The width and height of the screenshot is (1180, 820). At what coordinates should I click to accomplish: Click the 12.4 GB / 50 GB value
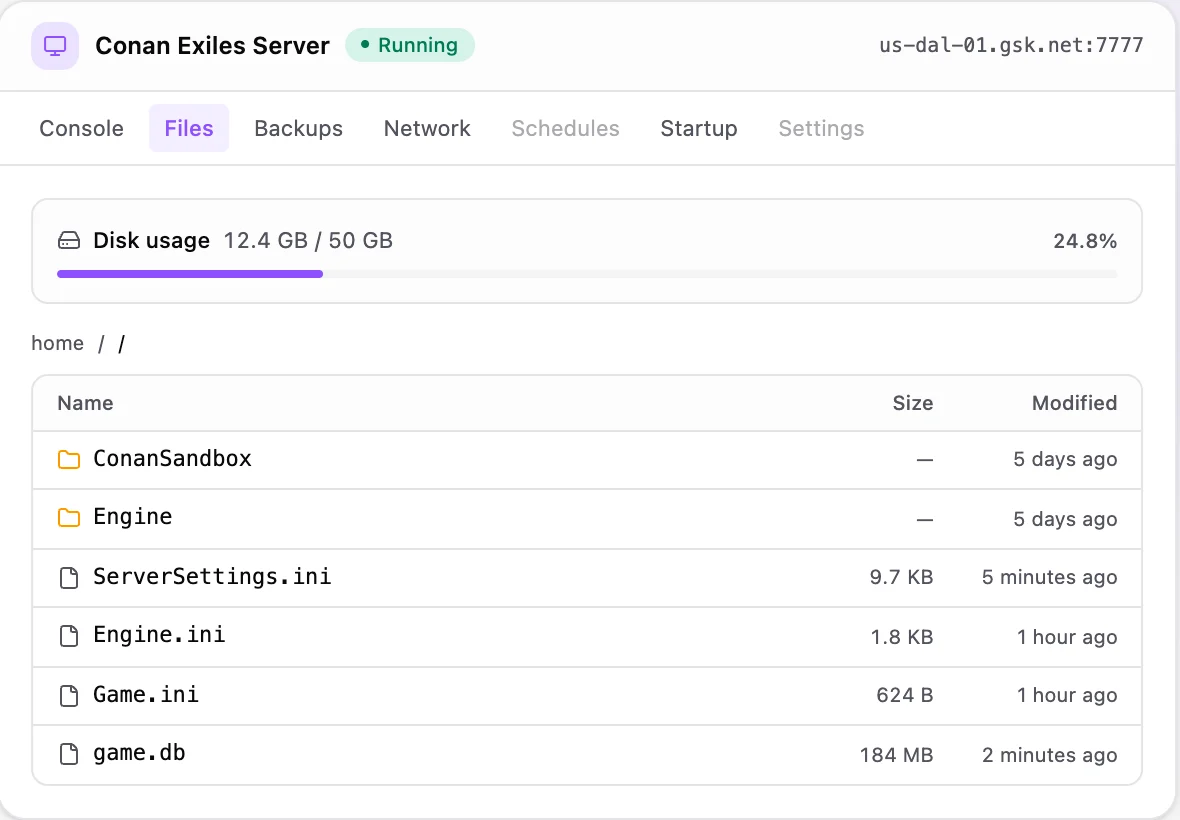(x=309, y=241)
